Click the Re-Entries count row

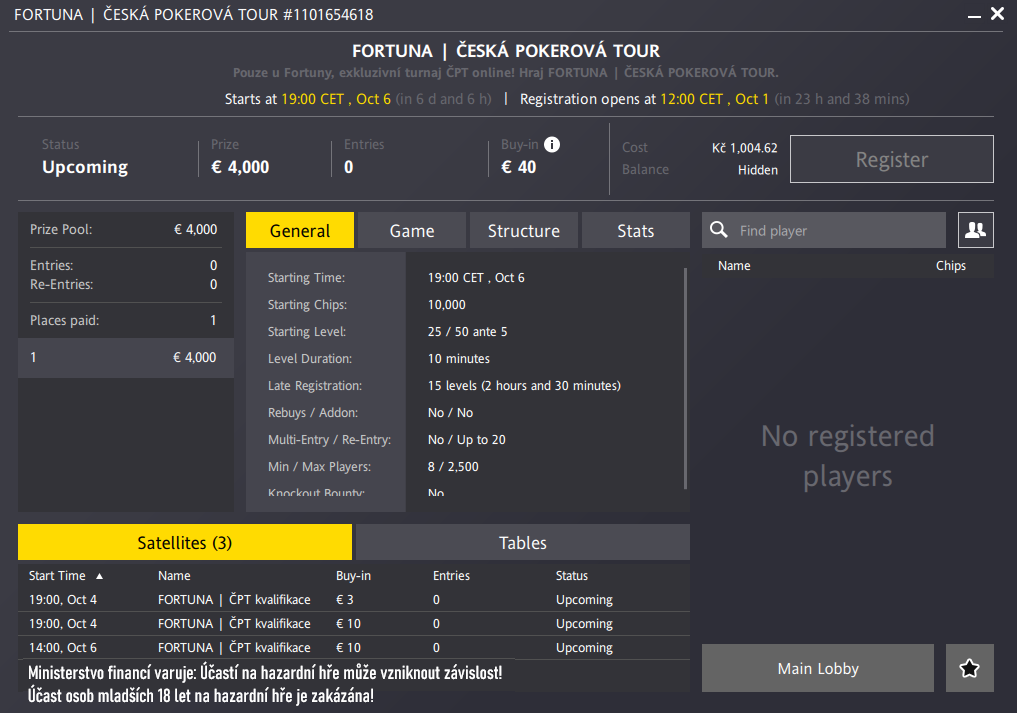click(123, 284)
